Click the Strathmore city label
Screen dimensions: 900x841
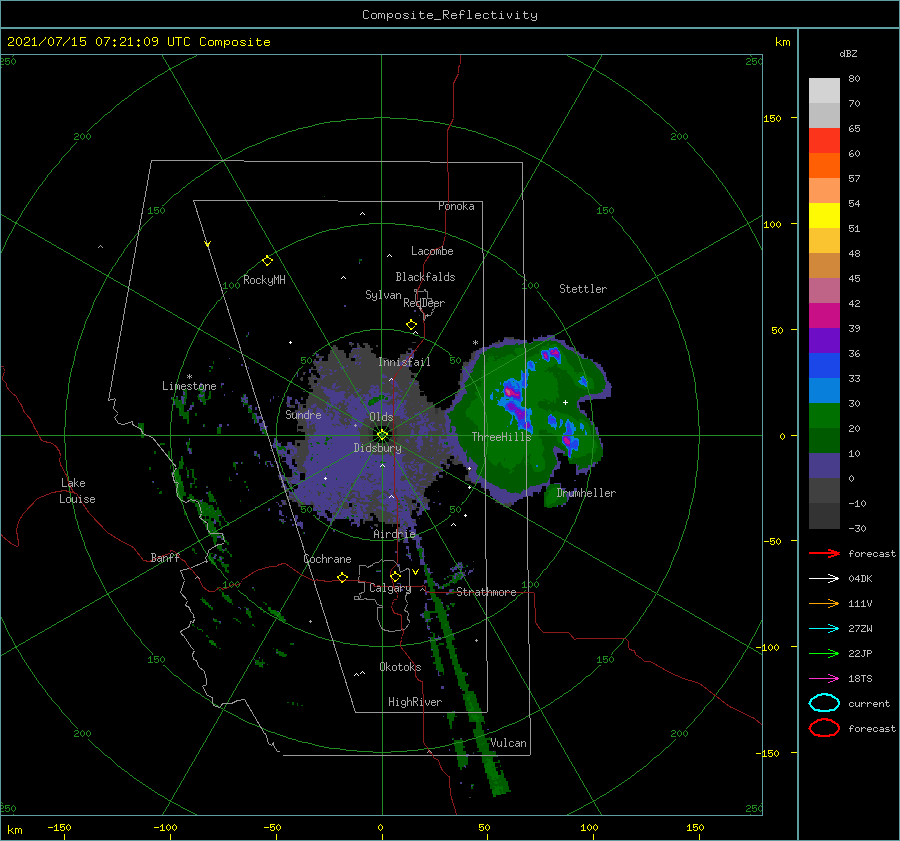(486, 592)
